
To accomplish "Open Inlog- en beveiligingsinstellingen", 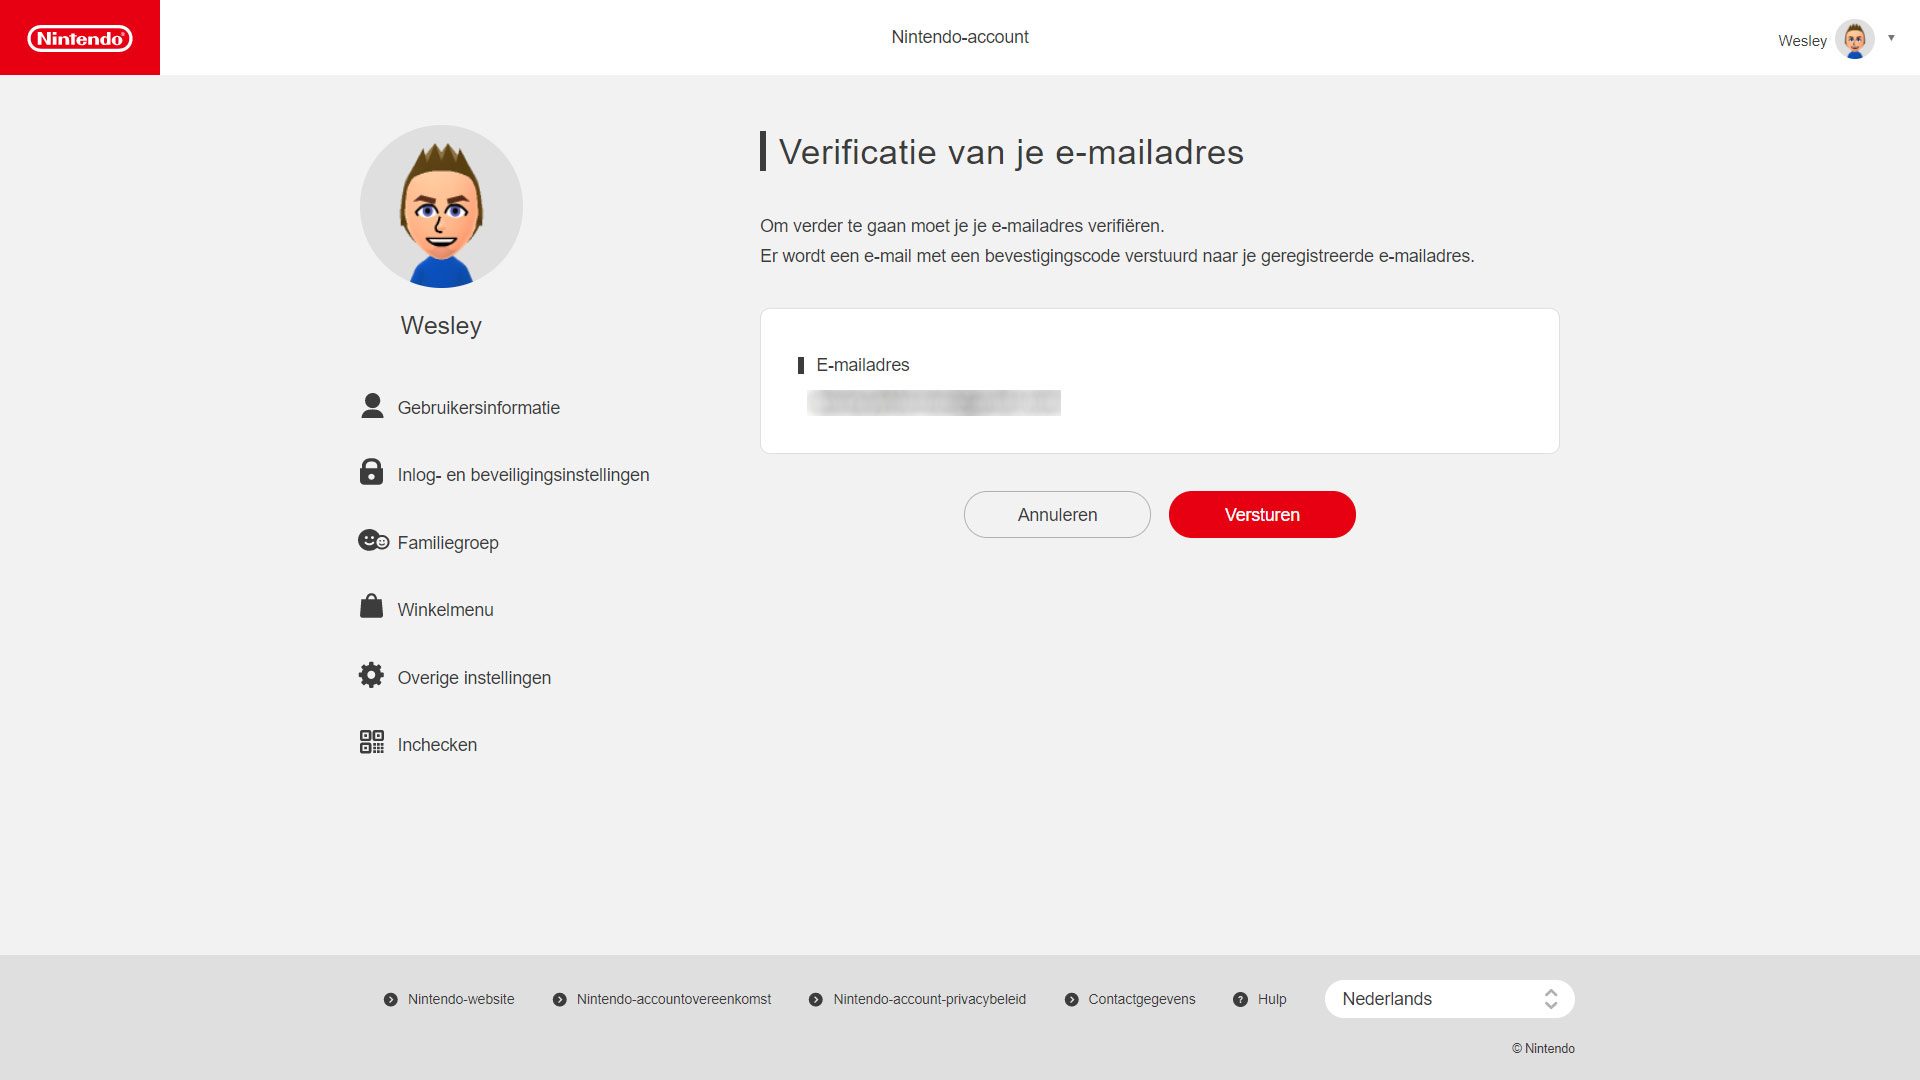I will point(523,475).
